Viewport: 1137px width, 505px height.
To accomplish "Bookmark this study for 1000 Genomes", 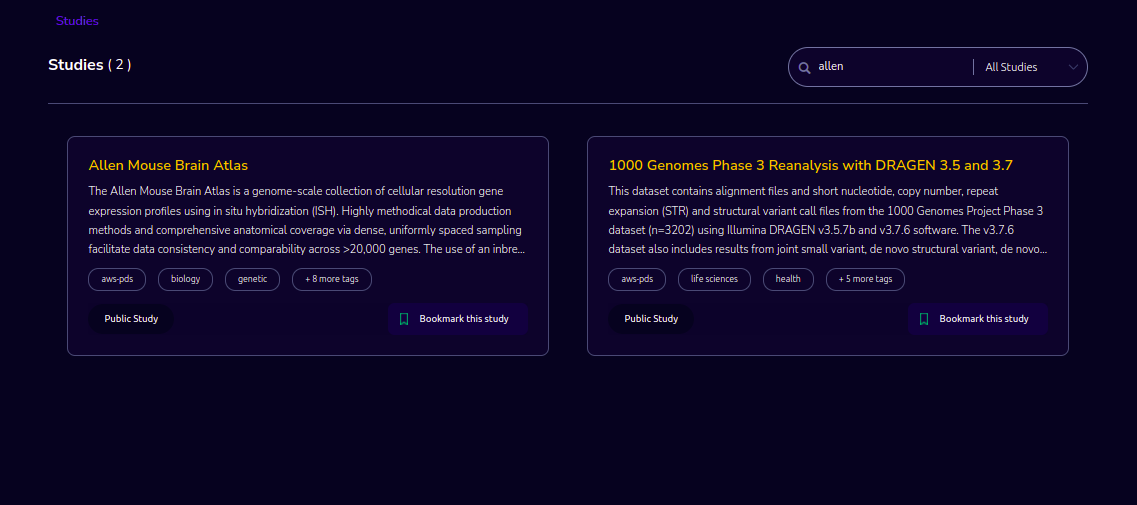I will (977, 319).
